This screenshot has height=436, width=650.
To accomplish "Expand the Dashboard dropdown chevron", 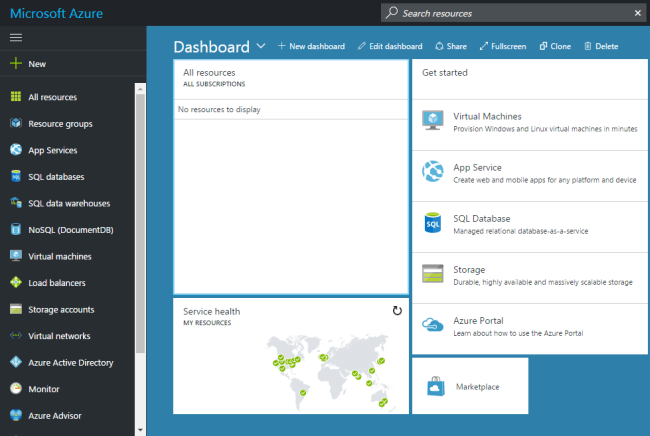I will pyautogui.click(x=261, y=46).
